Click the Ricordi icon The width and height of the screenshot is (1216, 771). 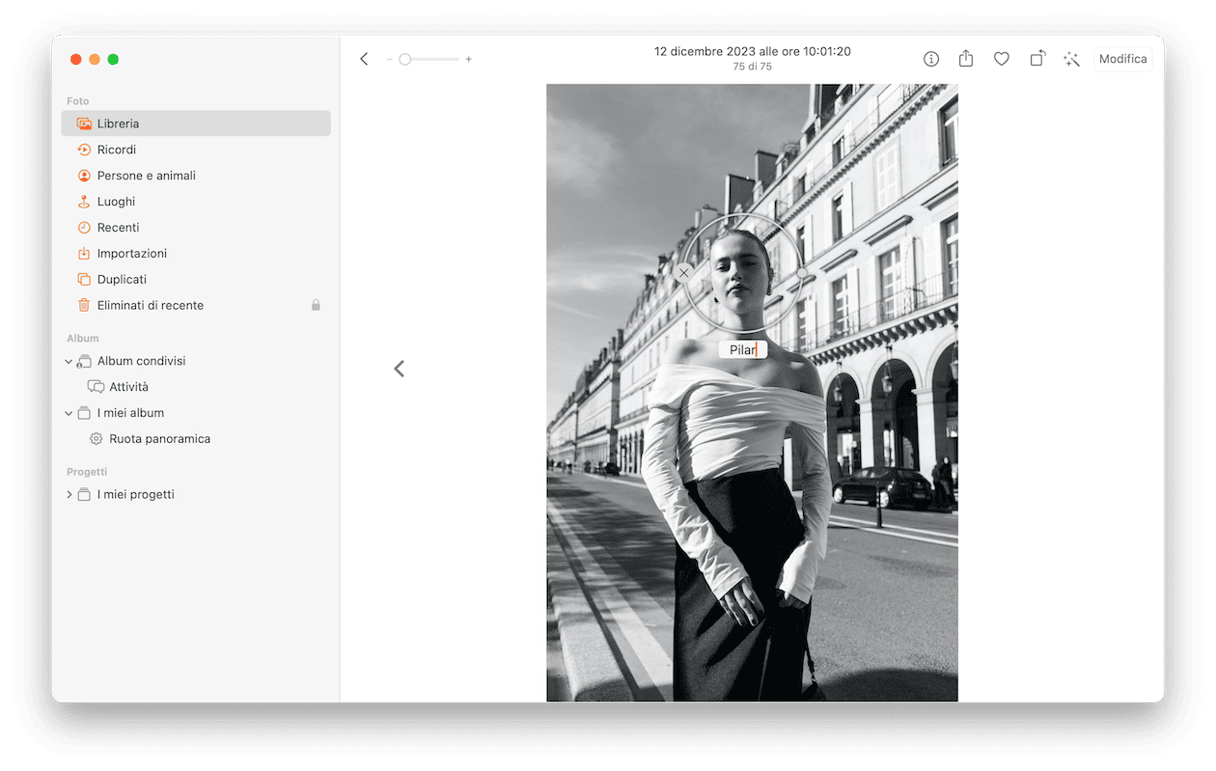coord(84,149)
